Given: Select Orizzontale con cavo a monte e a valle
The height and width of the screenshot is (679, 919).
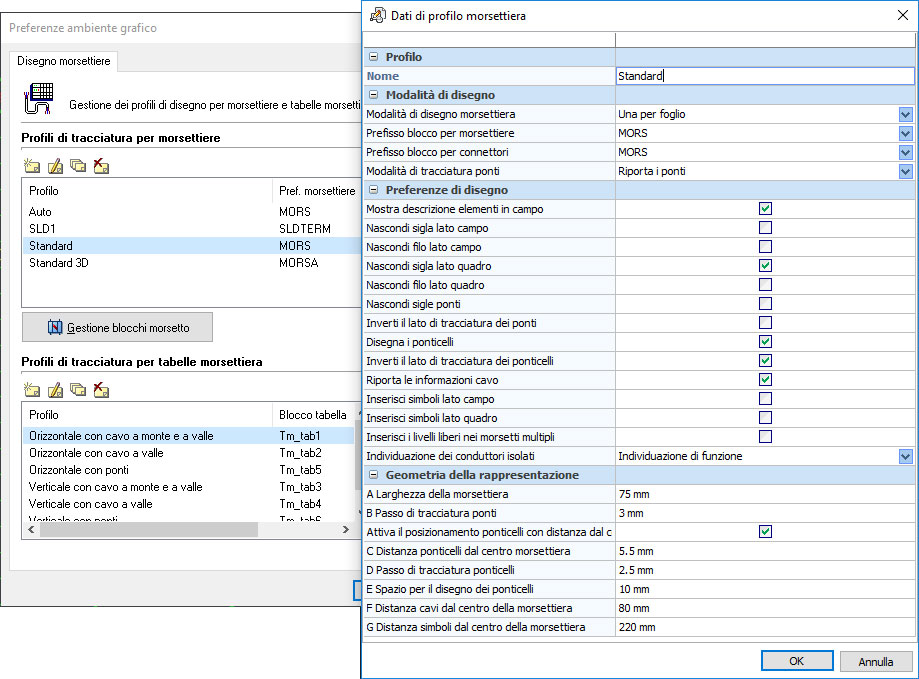Looking at the screenshot, I should 189,435.
